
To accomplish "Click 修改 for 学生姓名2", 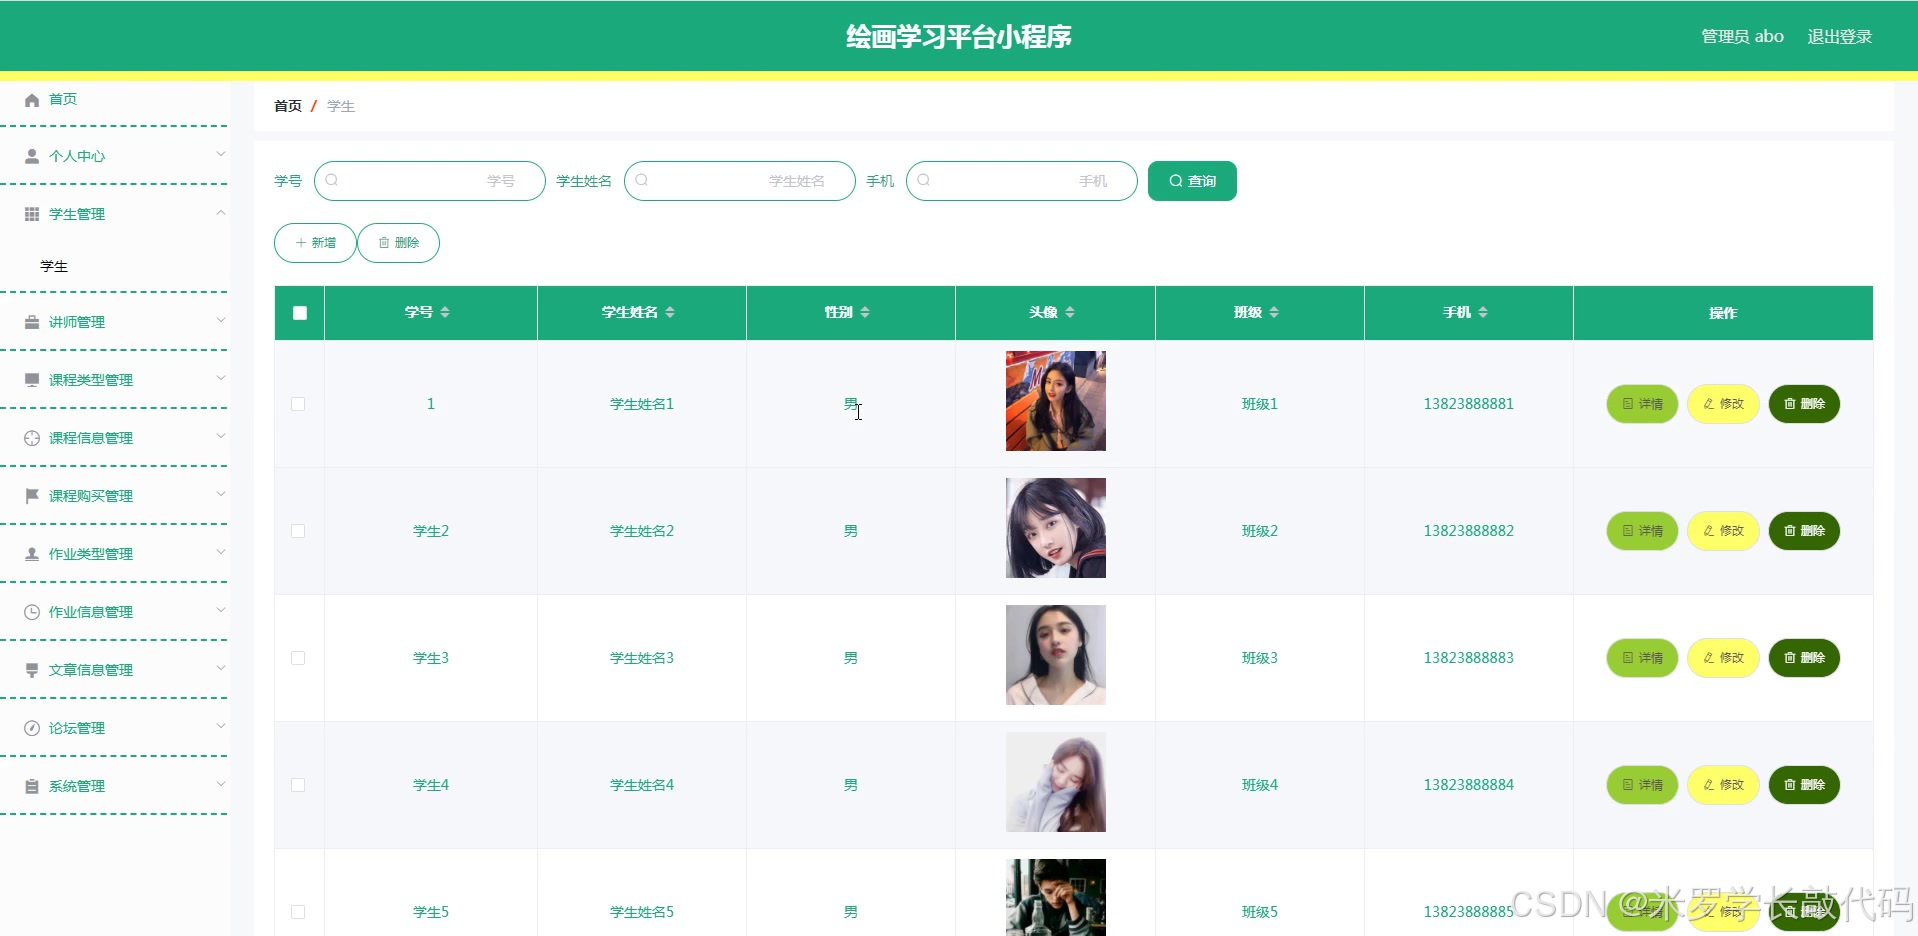I will 1723,531.
